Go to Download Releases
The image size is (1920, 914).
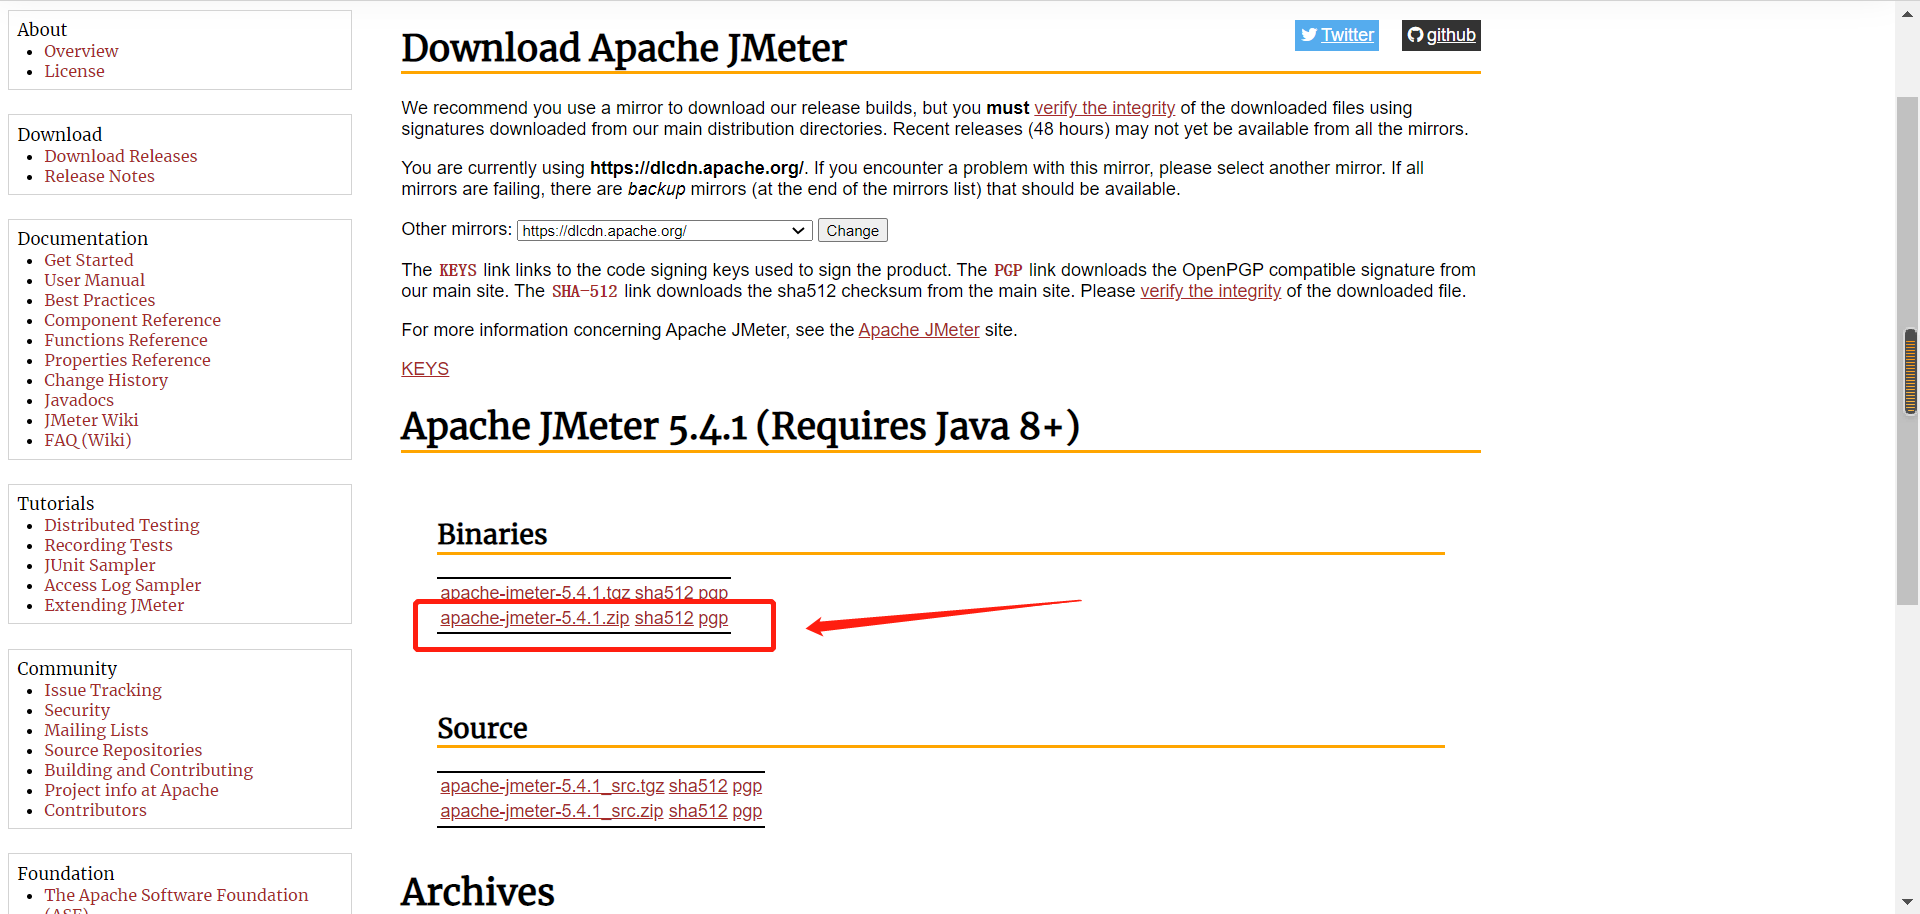tap(120, 156)
